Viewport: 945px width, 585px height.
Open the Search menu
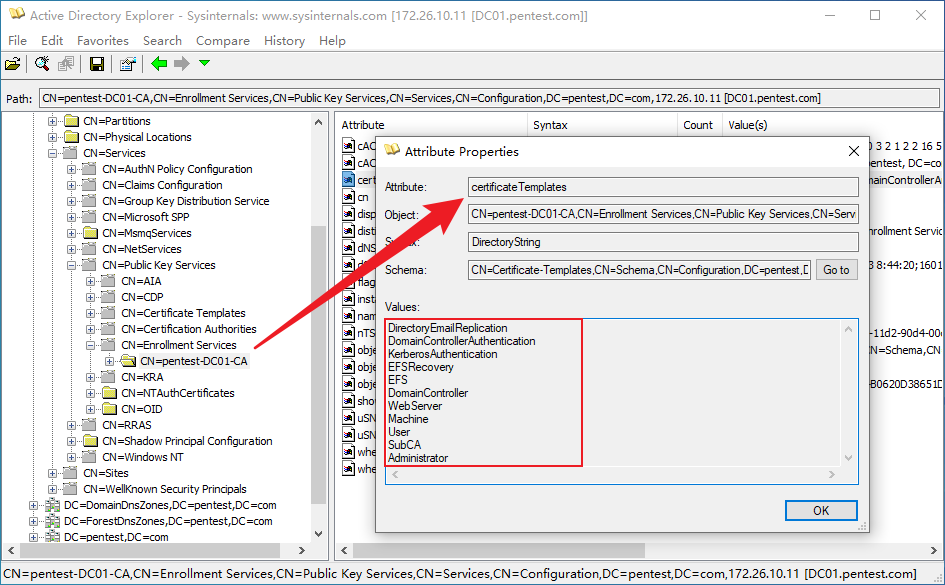click(x=162, y=40)
